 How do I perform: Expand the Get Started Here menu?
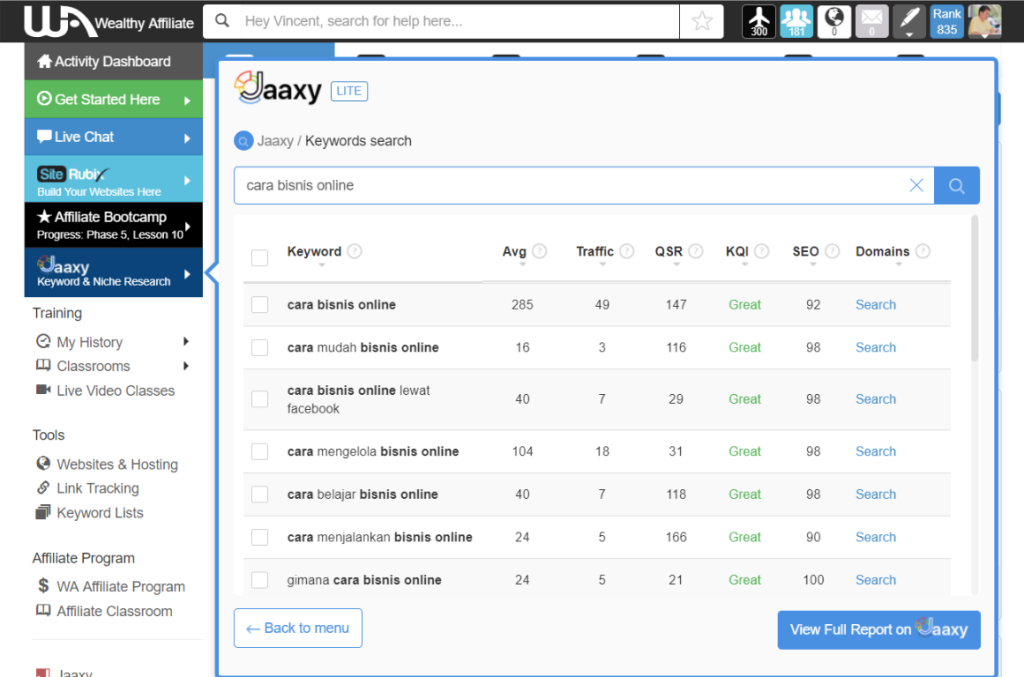tap(186, 100)
